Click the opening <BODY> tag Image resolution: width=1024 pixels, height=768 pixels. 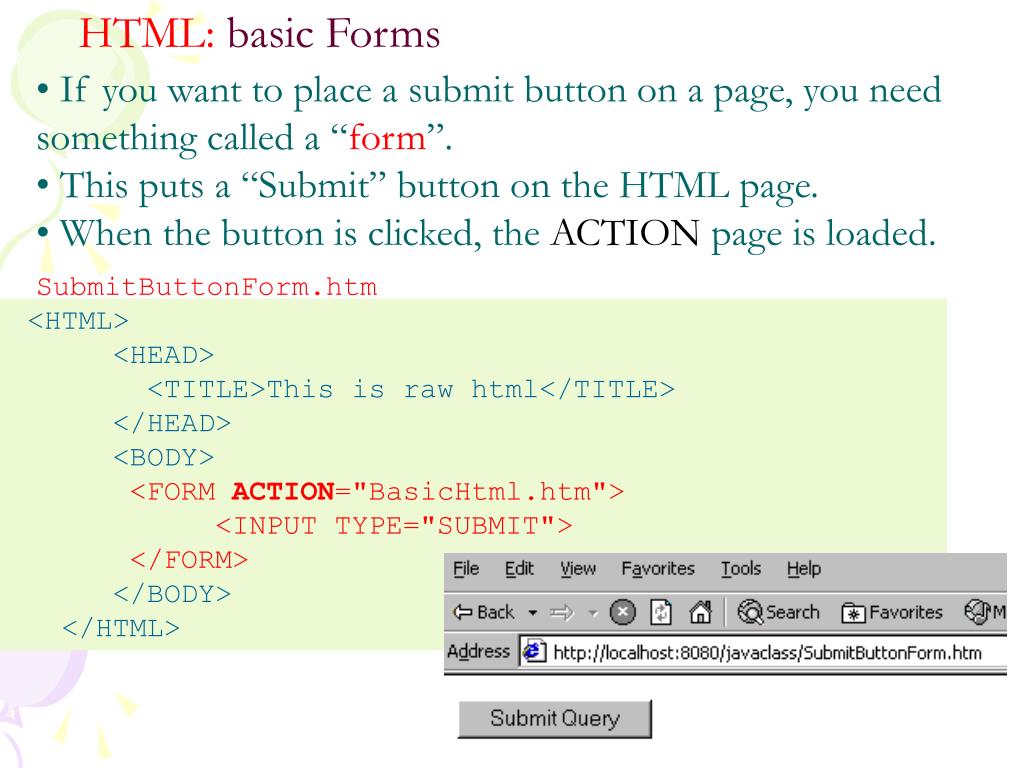pyautogui.click(x=164, y=457)
